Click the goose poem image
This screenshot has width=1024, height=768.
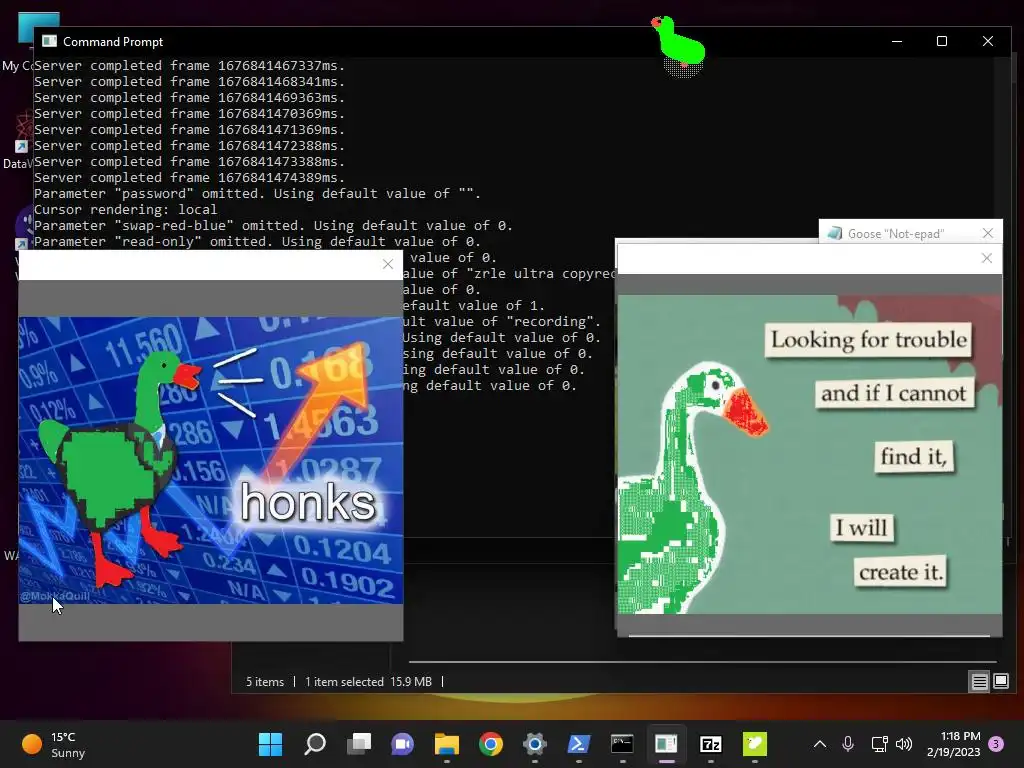pyautogui.click(x=810, y=455)
